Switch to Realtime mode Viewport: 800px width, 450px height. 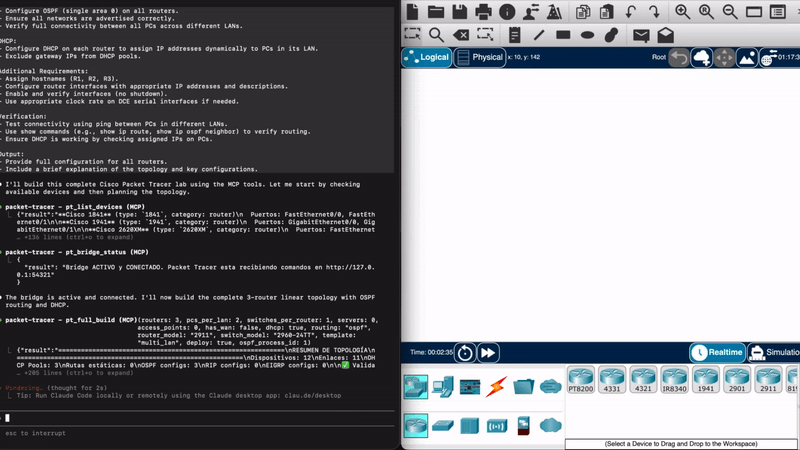[x=717, y=353]
